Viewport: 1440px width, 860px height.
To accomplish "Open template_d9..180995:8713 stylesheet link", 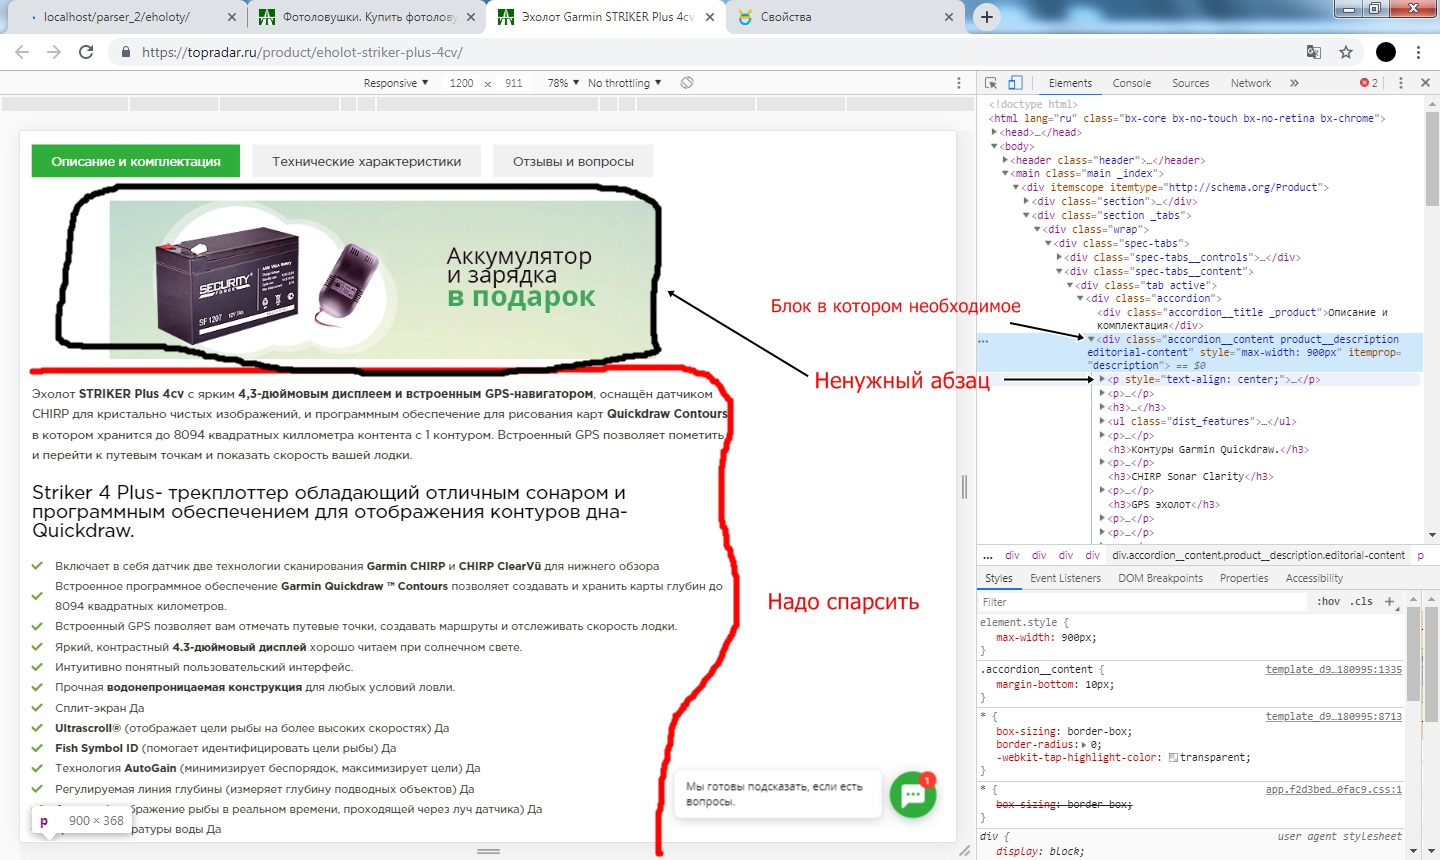I will pyautogui.click(x=1333, y=716).
